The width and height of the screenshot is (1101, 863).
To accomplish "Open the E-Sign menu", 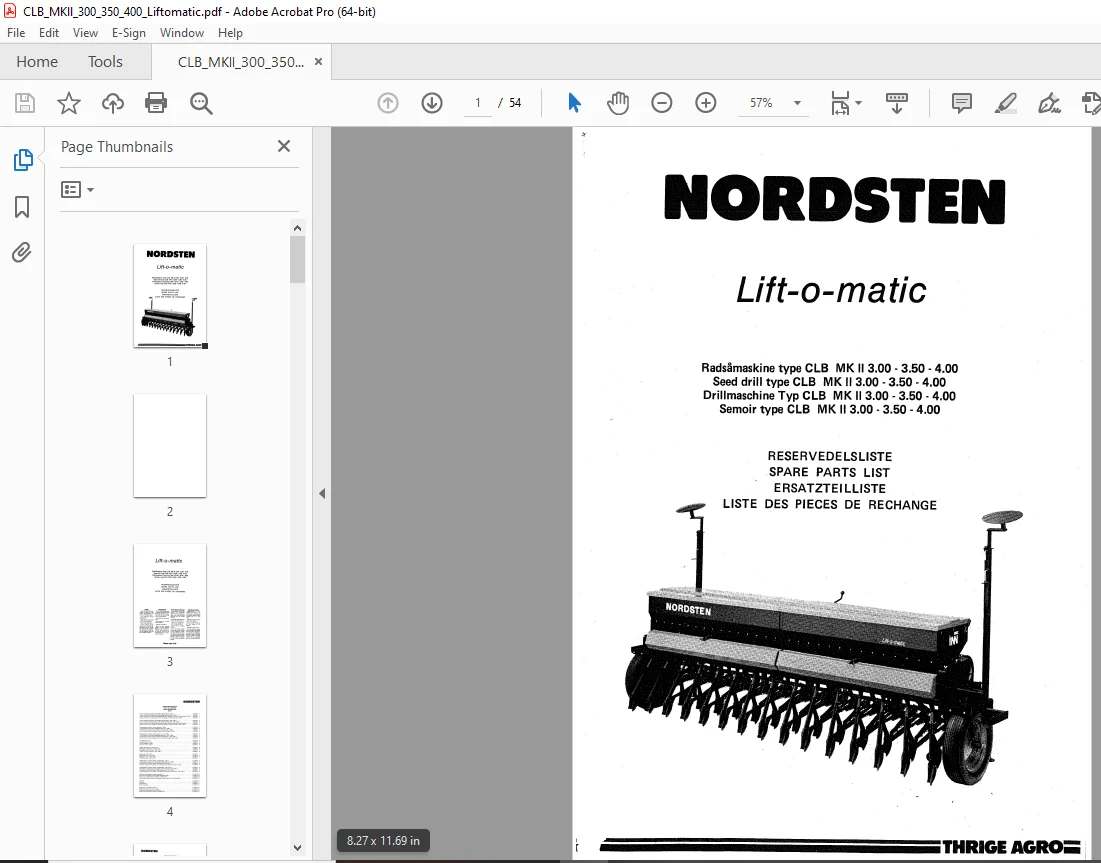I will [128, 33].
